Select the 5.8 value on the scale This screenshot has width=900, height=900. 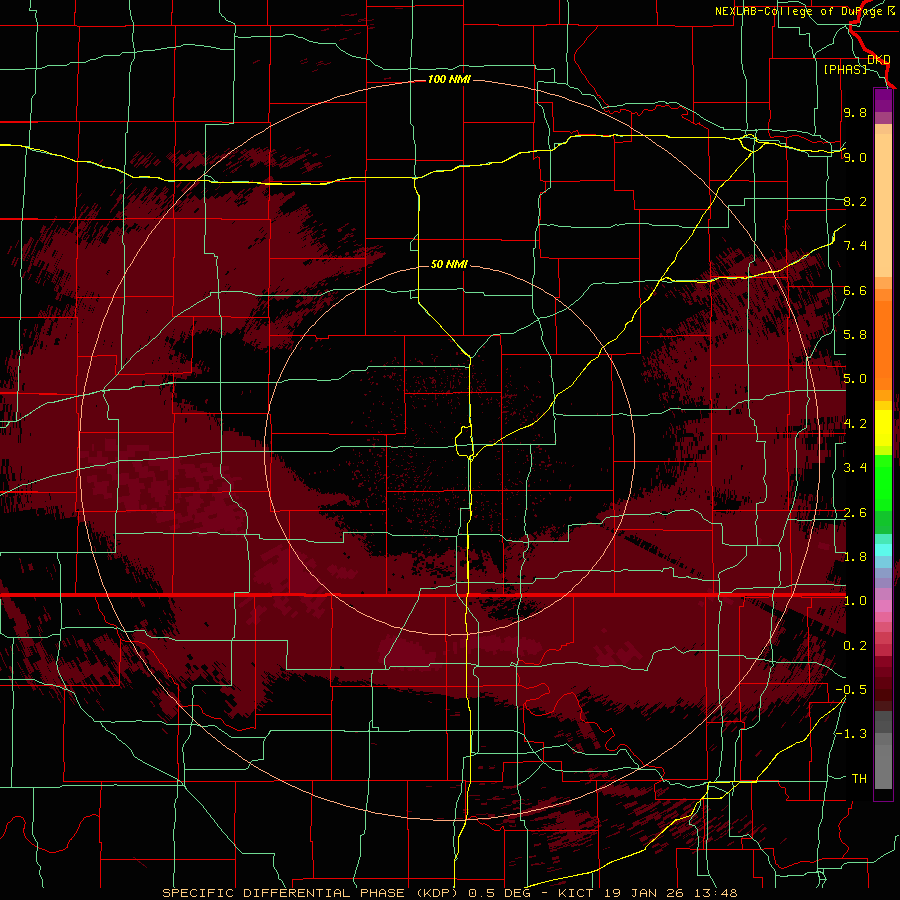pos(855,335)
